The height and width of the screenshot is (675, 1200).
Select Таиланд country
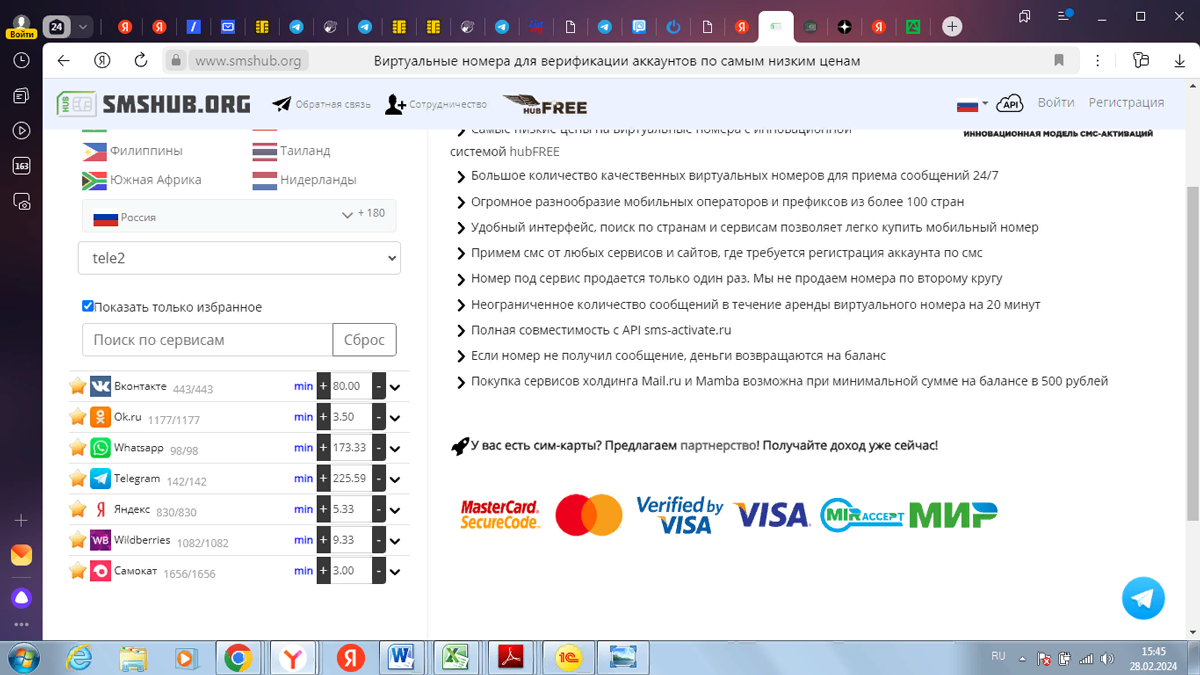(291, 151)
